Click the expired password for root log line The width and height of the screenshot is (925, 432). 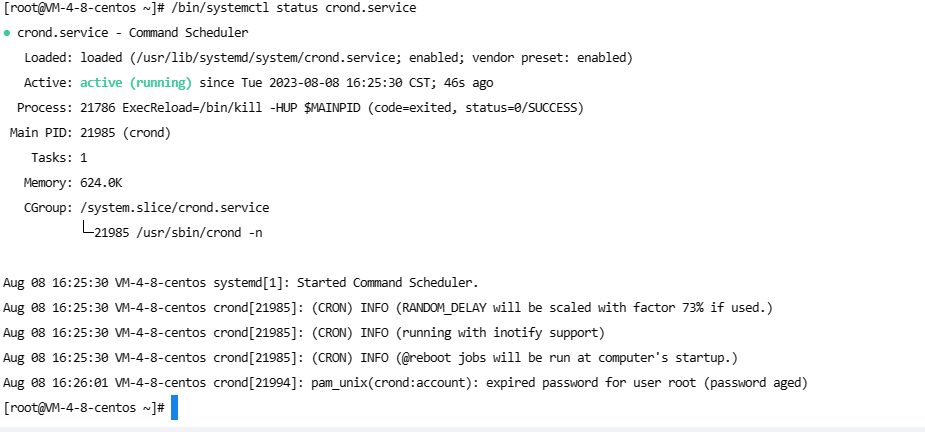click(405, 383)
